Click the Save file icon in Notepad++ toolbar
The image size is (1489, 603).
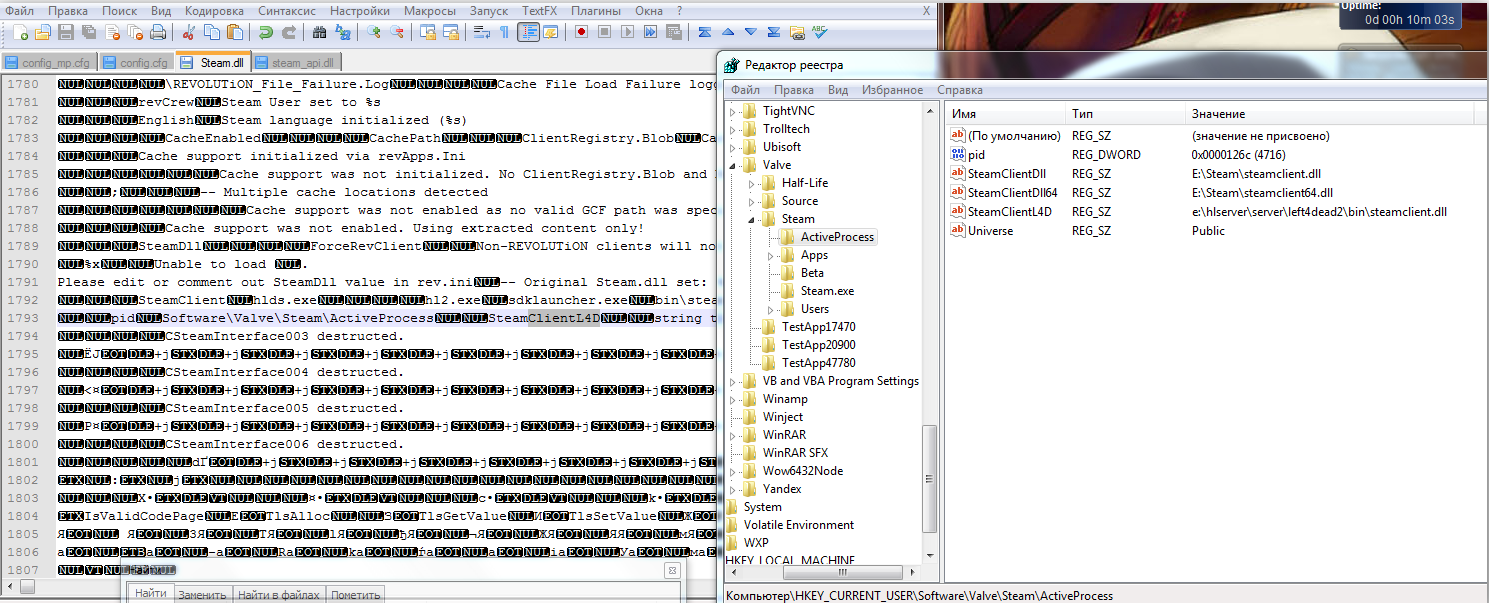click(66, 32)
